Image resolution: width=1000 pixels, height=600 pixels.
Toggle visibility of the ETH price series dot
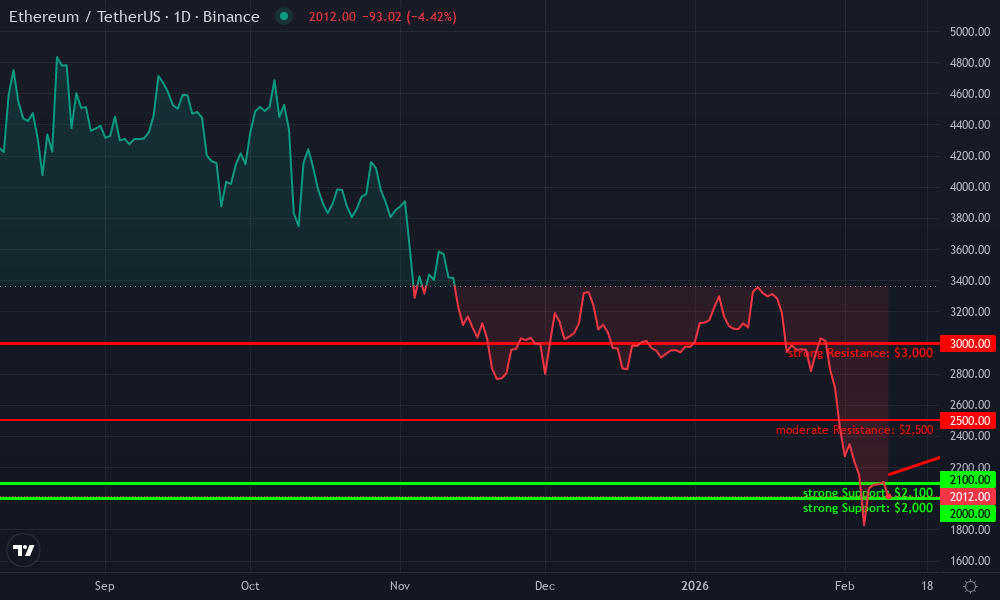coord(284,16)
